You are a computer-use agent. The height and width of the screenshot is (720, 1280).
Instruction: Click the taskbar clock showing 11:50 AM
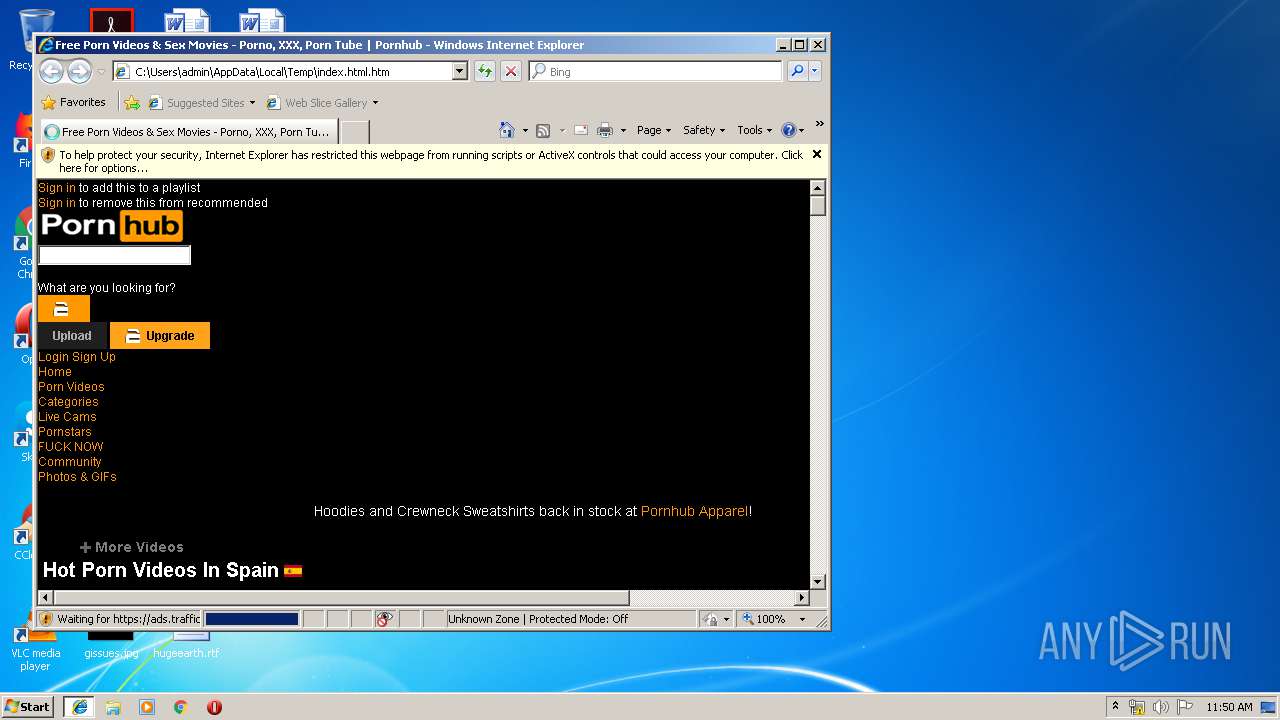click(x=1229, y=707)
